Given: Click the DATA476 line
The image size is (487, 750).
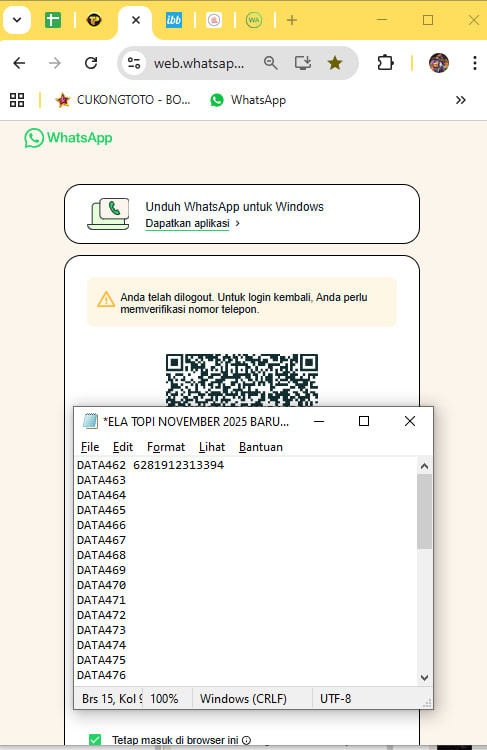Looking at the screenshot, I should click(x=101, y=675).
